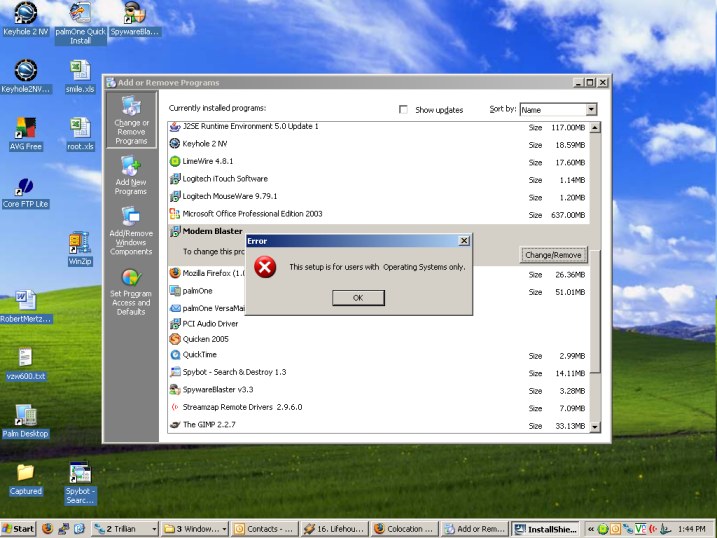717x538 pixels.
Task: Select Streamzap Remote Drivers 2.9.6.0 entry
Action: point(379,407)
